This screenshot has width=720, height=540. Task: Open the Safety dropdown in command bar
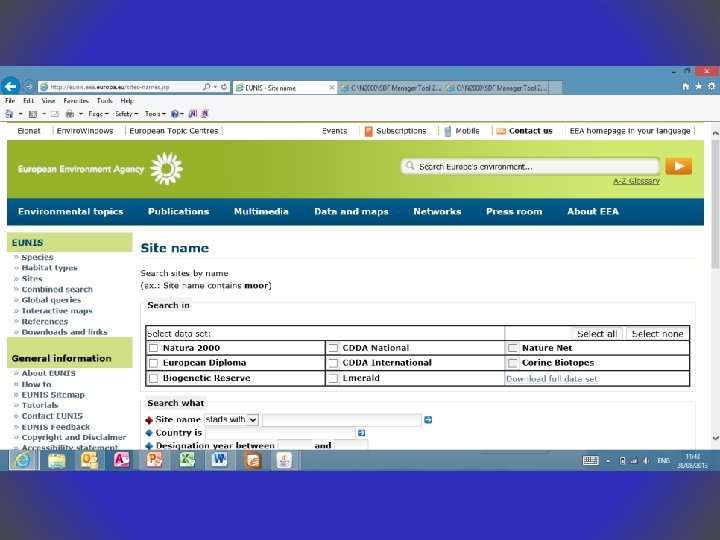(126, 114)
